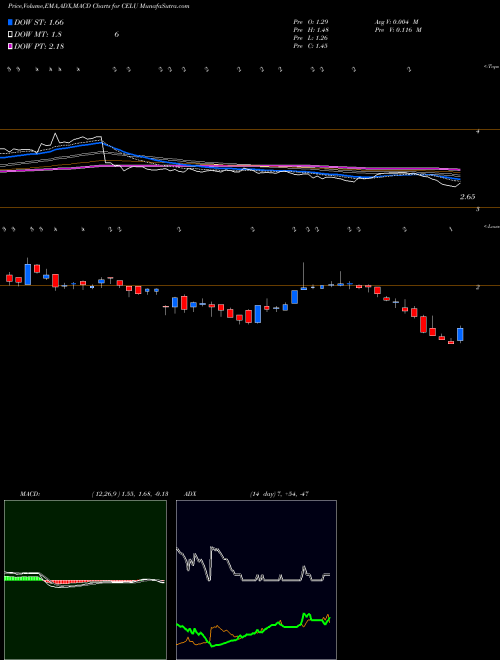Click the white DOW MT legend swatch
500x660 pixels.
10,35
